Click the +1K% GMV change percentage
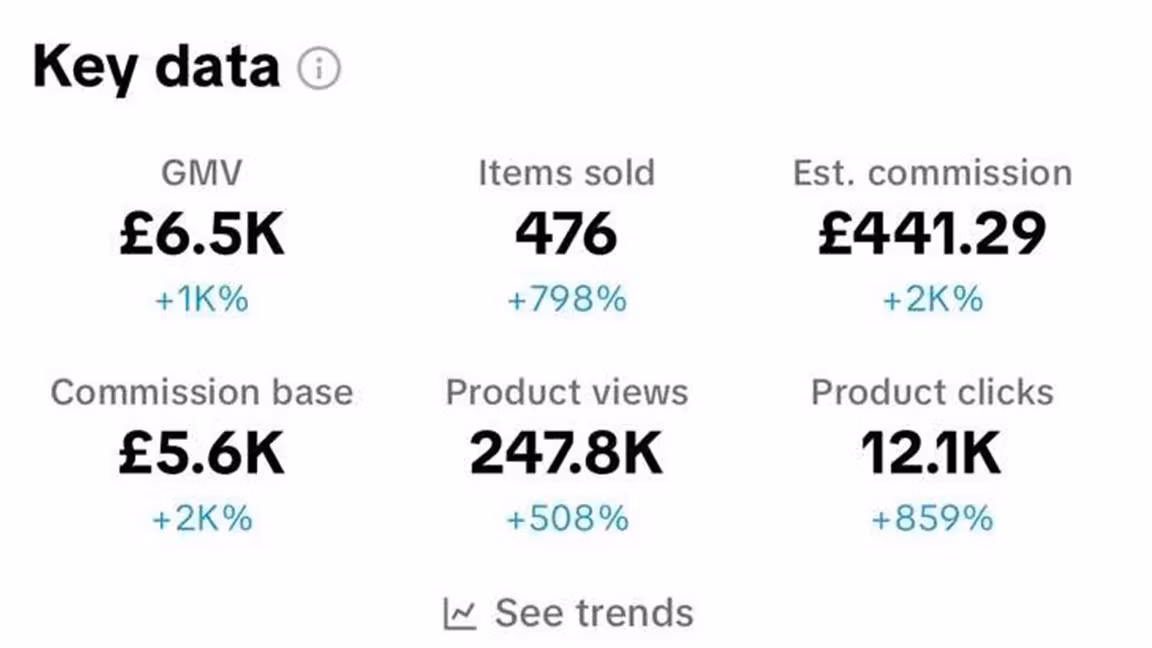Image resolution: width=1152 pixels, height=648 pixels. [x=202, y=300]
